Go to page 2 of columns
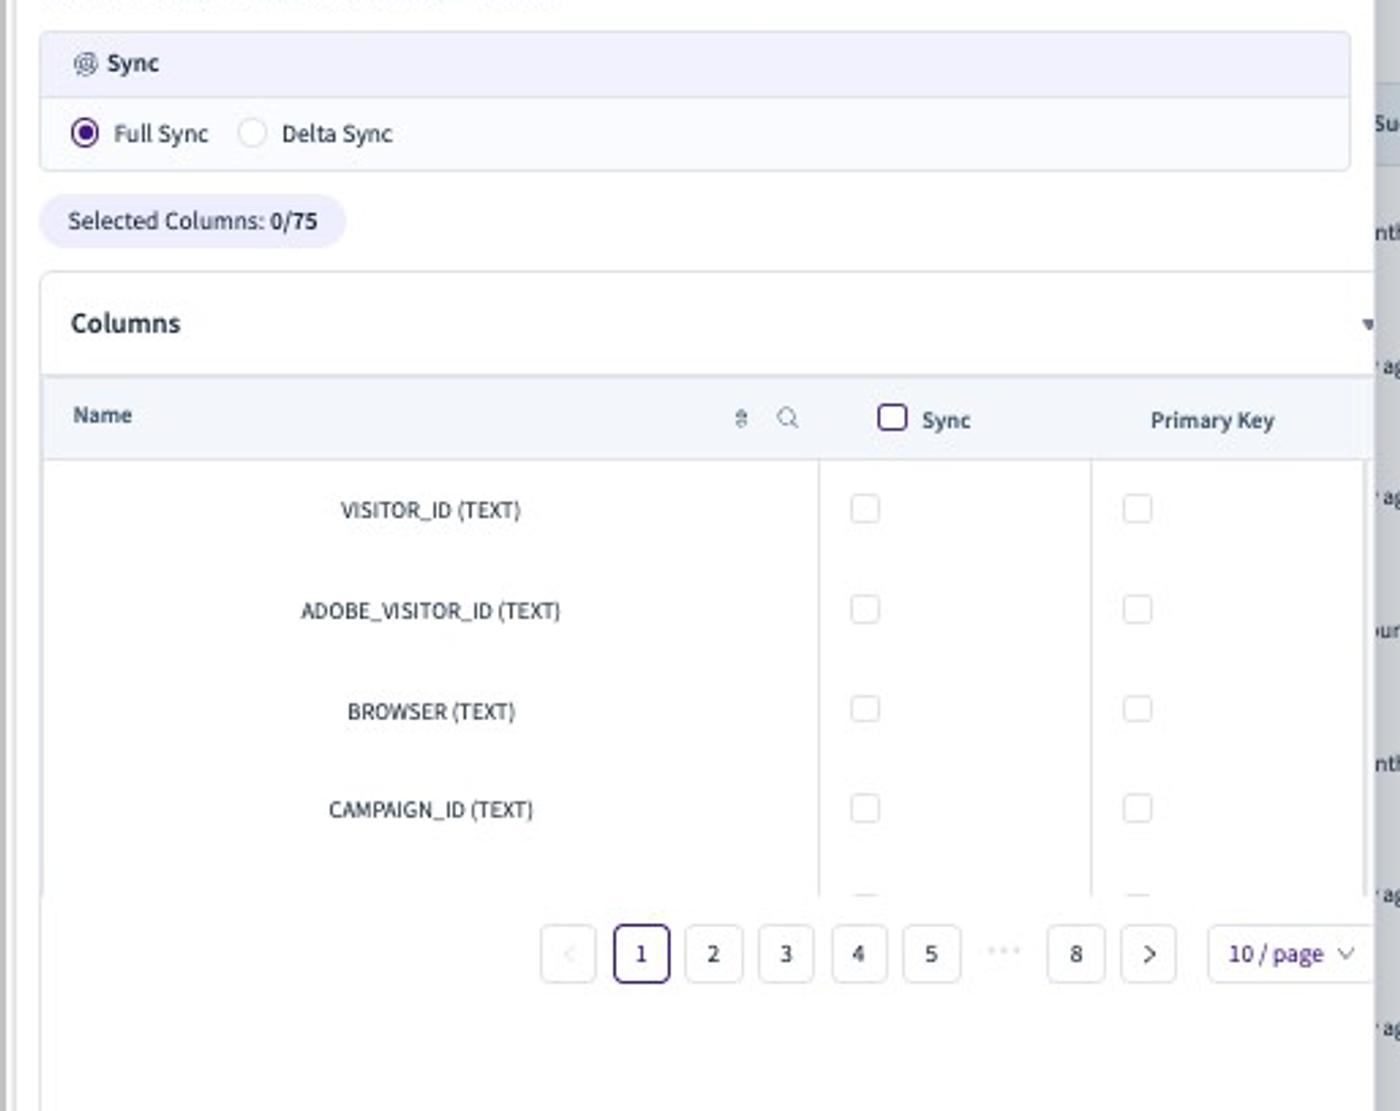Screen dimensions: 1400x1111 click(x=713, y=954)
